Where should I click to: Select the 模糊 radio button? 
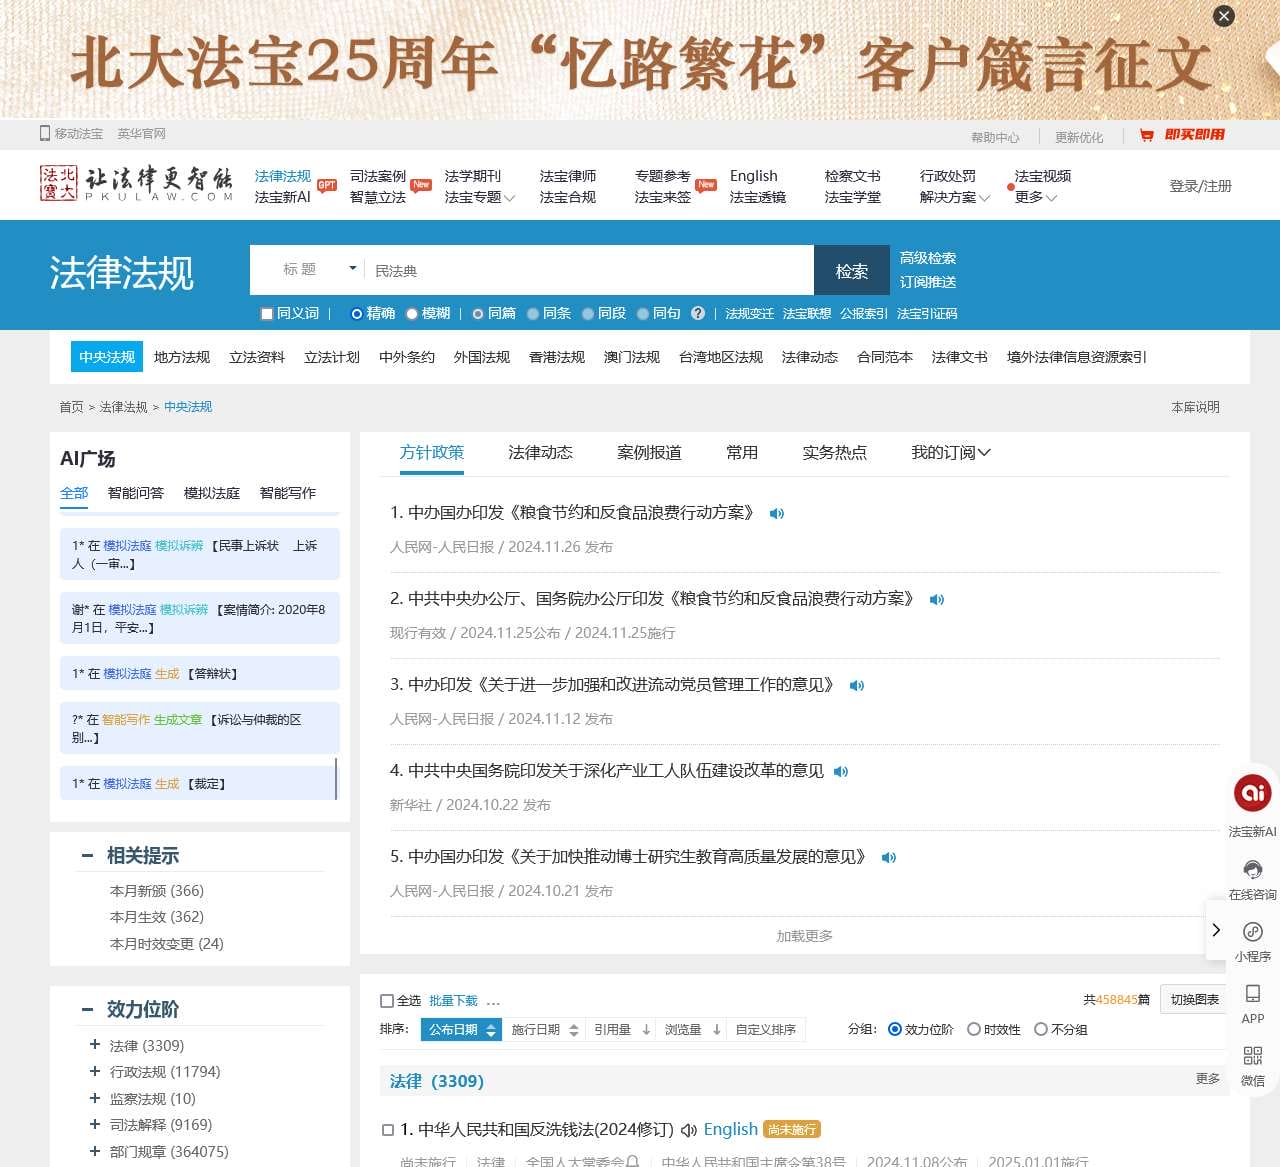[x=412, y=314]
